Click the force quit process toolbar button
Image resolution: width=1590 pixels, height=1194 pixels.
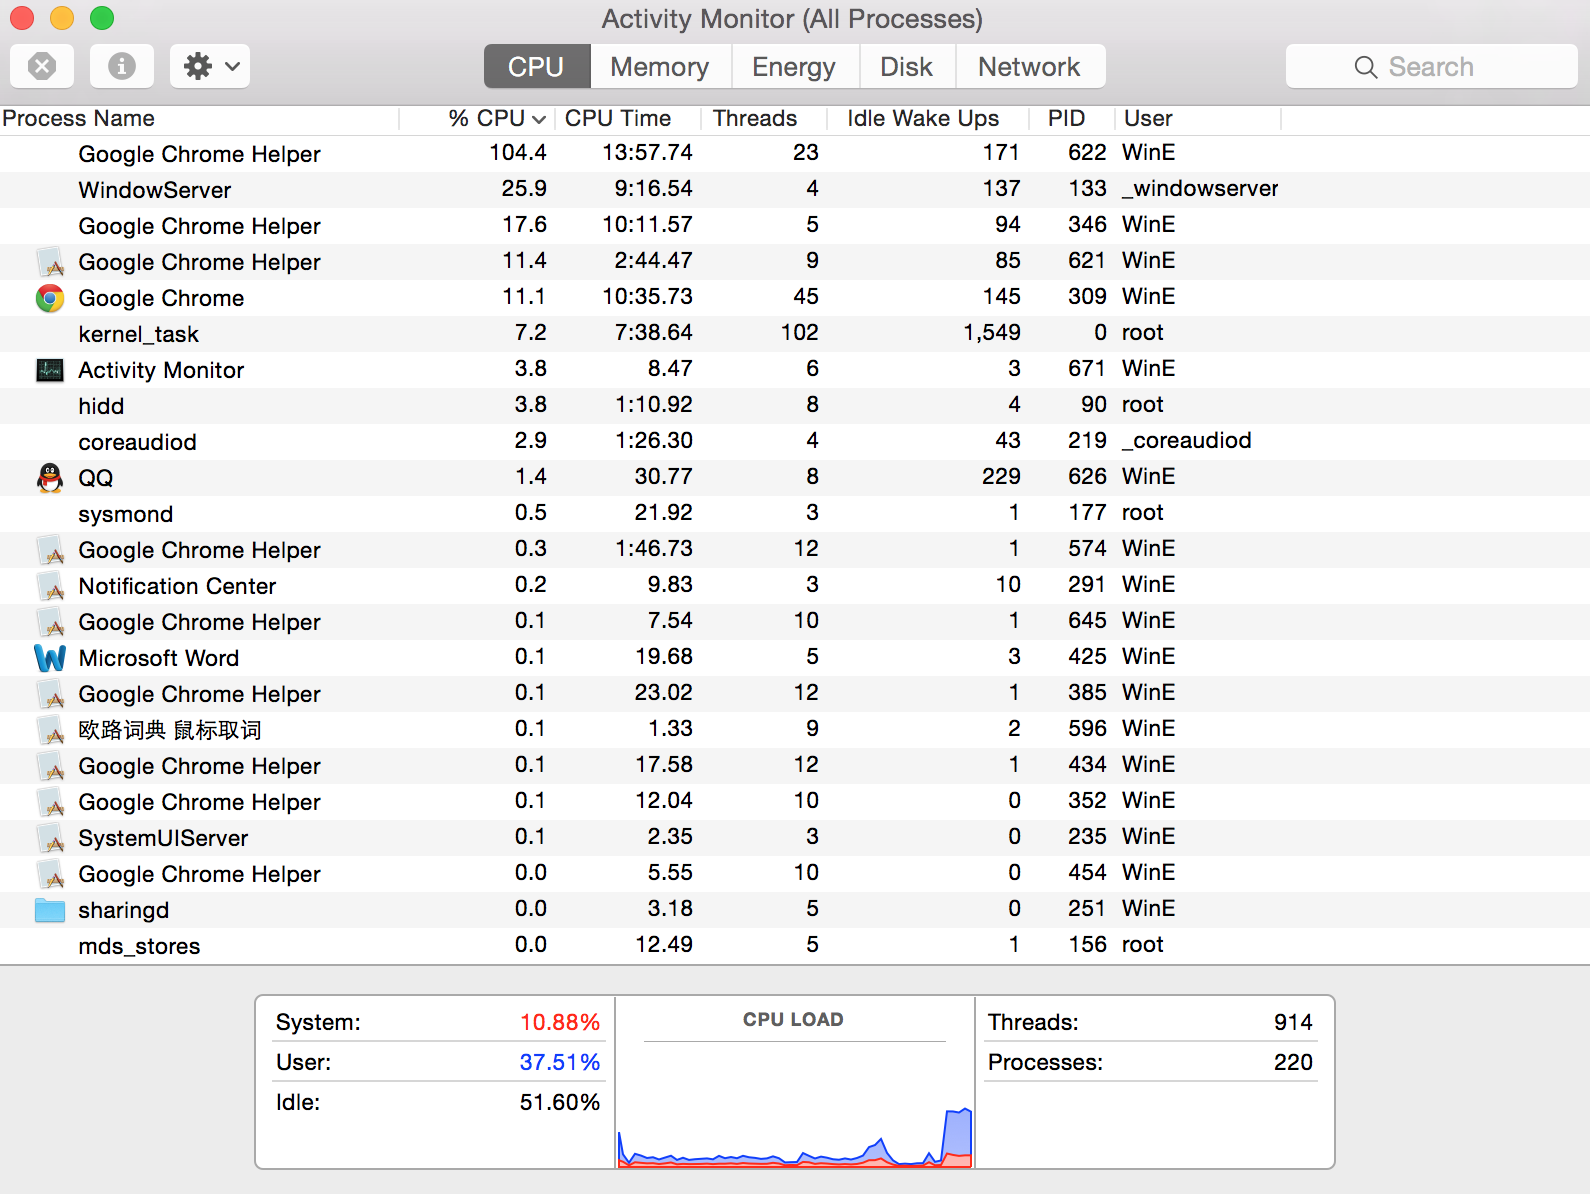[42, 67]
